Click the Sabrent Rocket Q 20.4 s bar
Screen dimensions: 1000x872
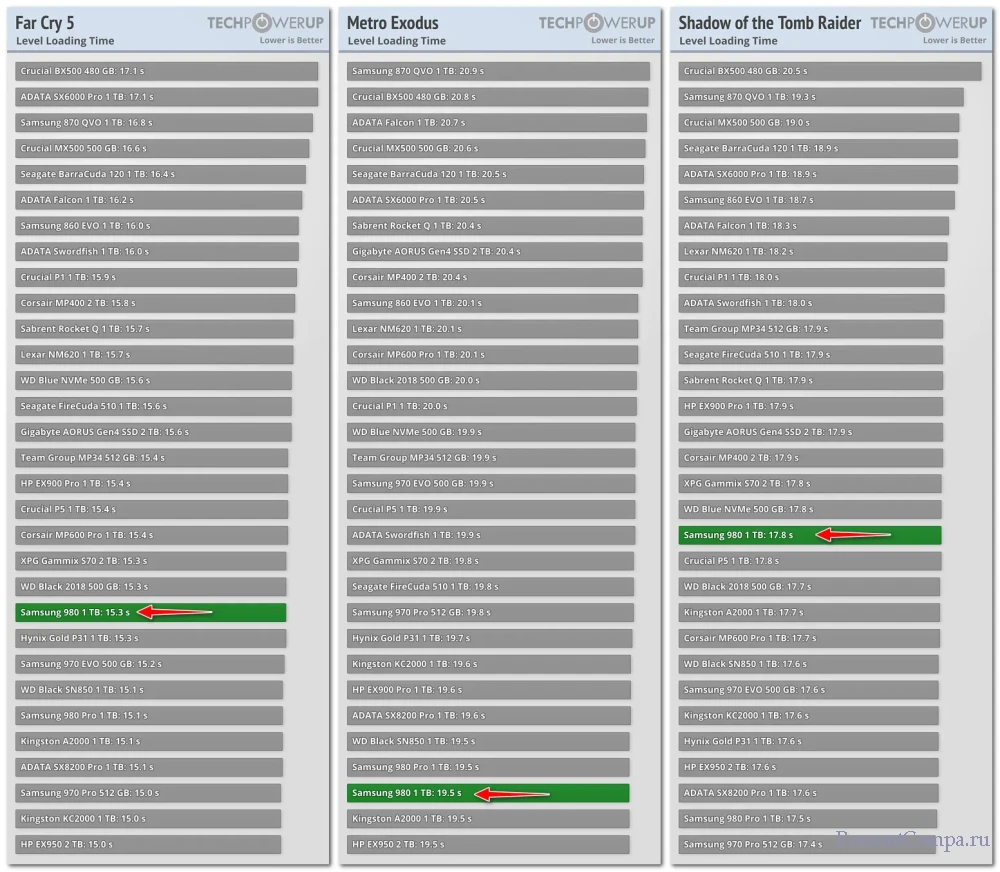[494, 226]
